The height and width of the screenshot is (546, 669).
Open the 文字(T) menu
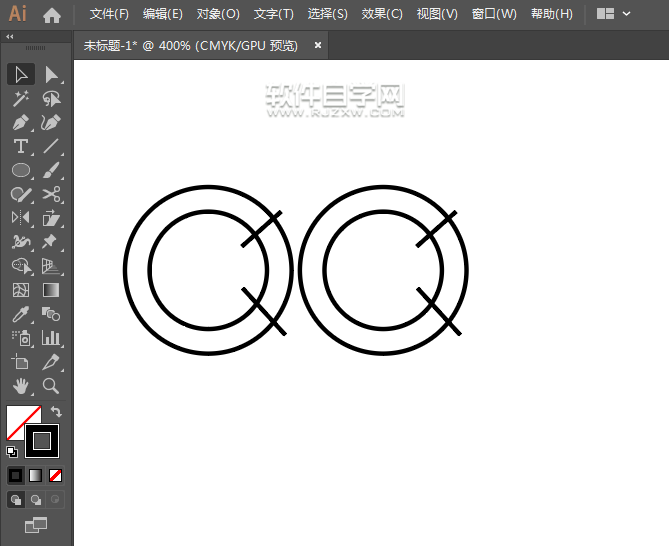(273, 14)
